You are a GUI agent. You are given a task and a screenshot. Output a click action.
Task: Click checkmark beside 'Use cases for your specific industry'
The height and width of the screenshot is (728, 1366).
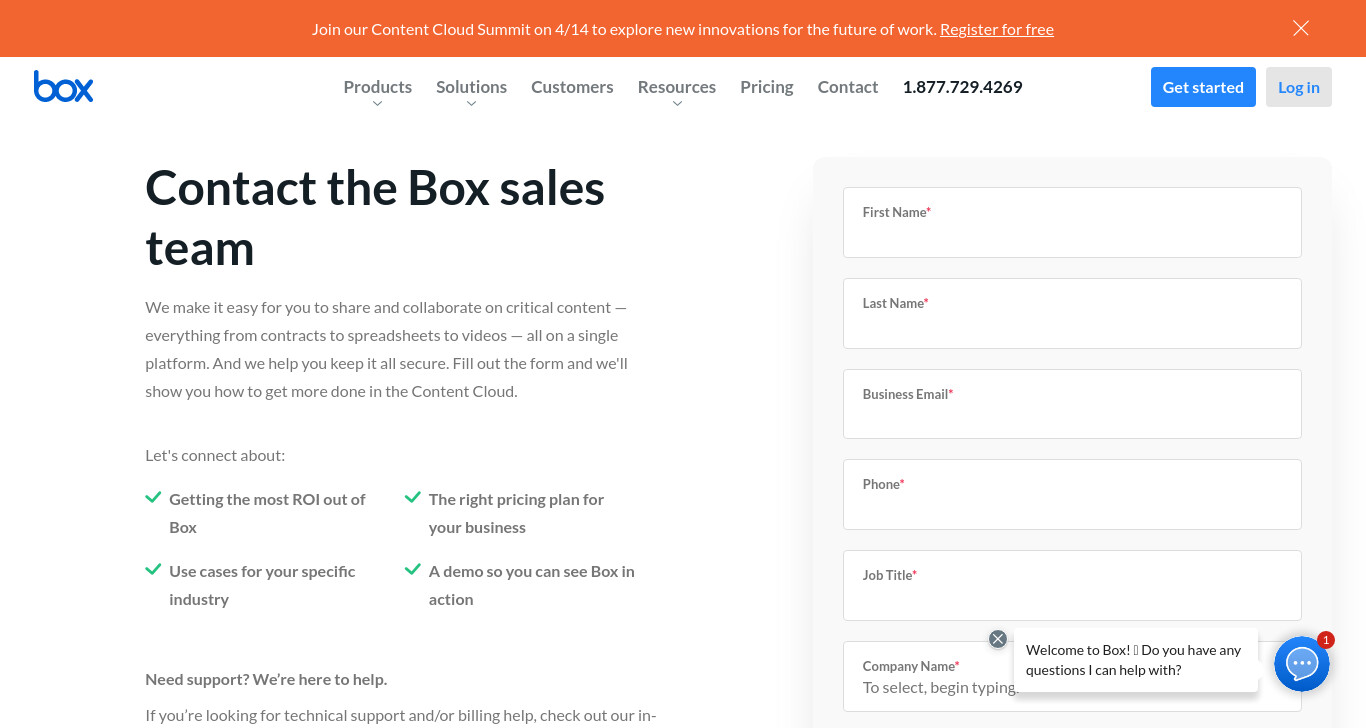pos(153,569)
